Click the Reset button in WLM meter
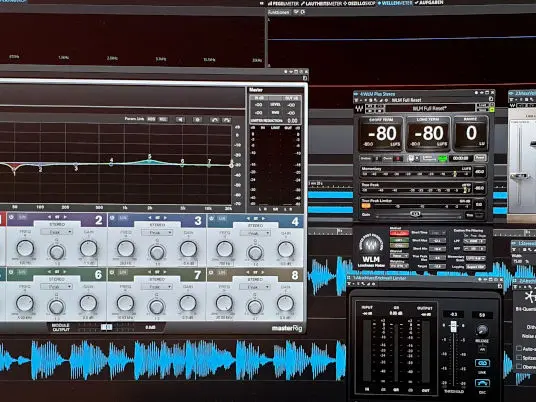Viewport: 536px width, 402px height. pyautogui.click(x=480, y=158)
